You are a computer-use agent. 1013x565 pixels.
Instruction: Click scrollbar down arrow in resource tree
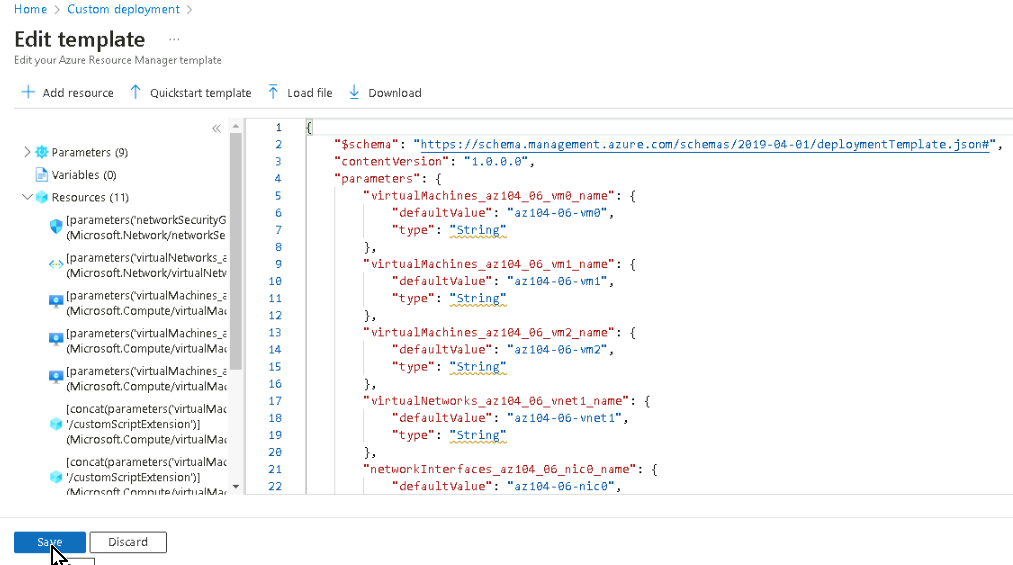236,486
